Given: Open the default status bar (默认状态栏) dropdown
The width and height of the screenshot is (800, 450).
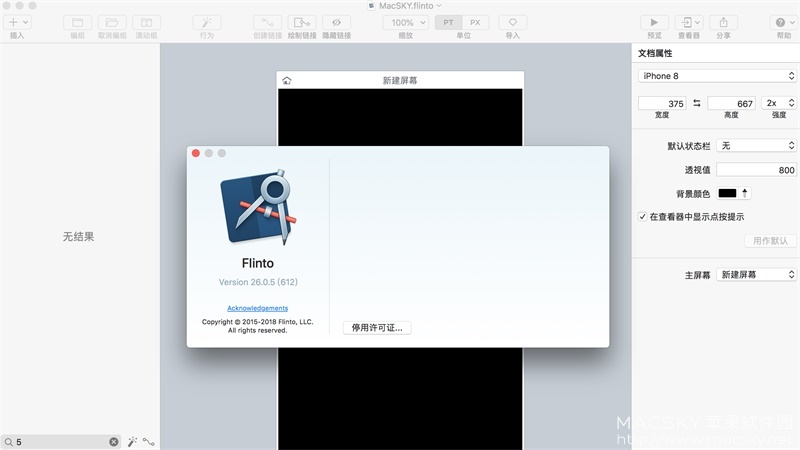Looking at the screenshot, I should tap(756, 146).
